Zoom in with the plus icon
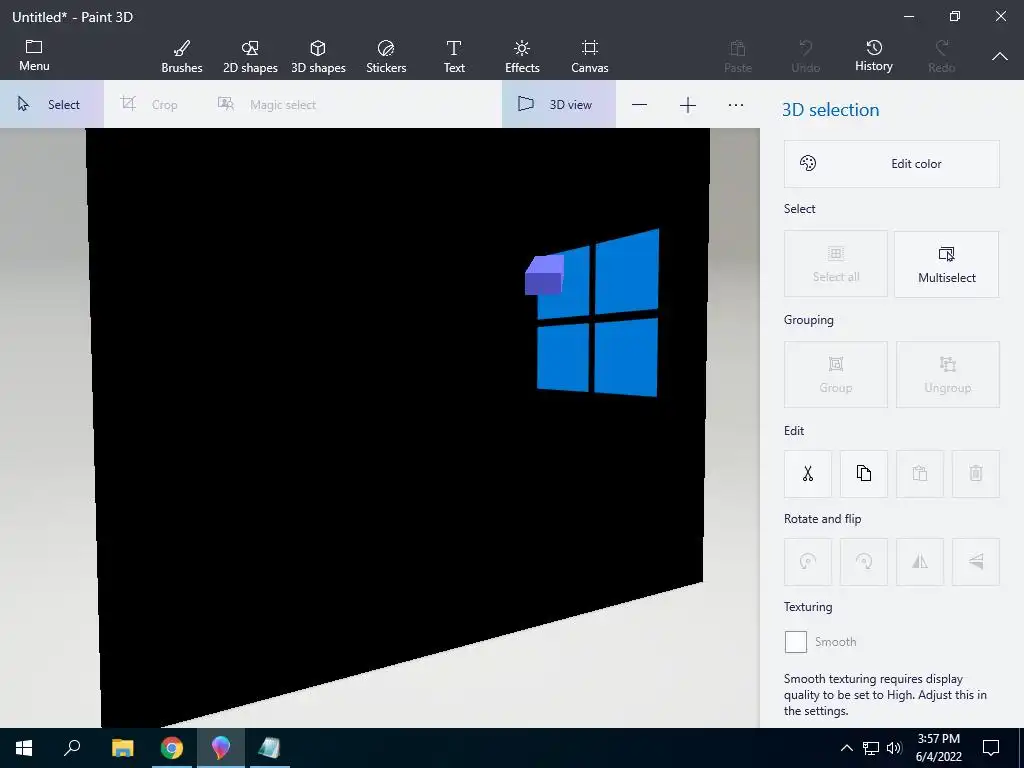Image resolution: width=1024 pixels, height=768 pixels. tap(688, 104)
